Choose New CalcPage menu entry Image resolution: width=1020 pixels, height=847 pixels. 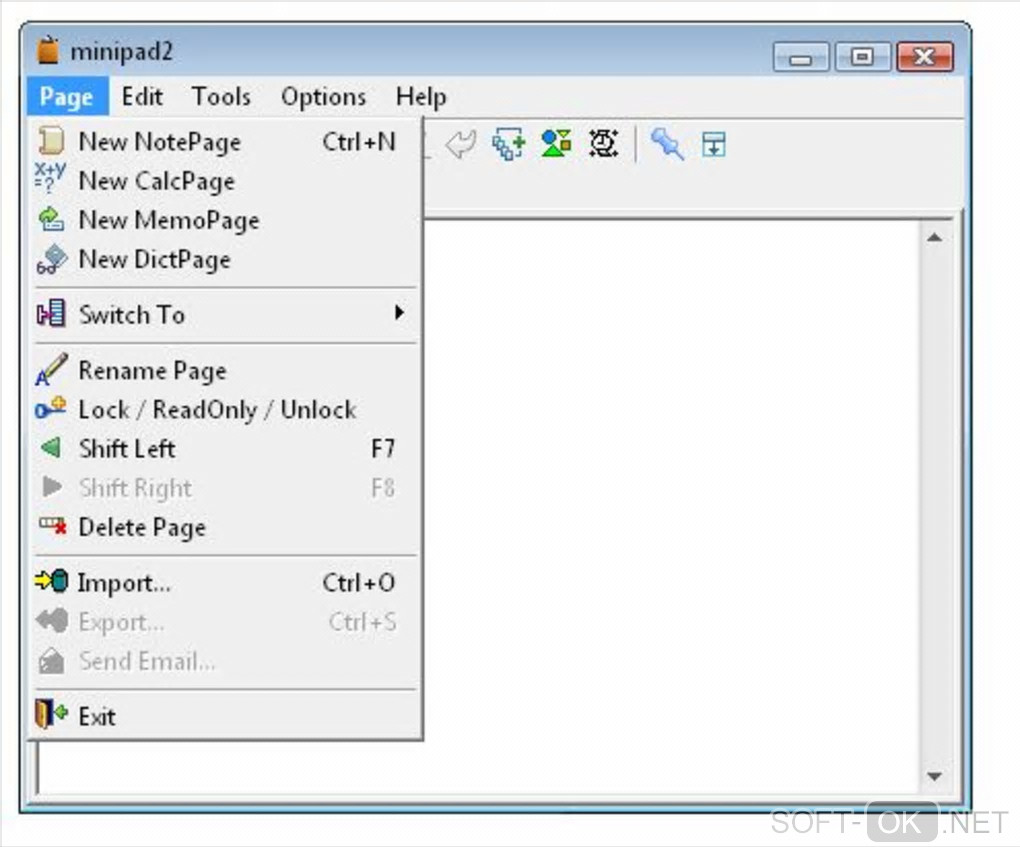(x=225, y=180)
